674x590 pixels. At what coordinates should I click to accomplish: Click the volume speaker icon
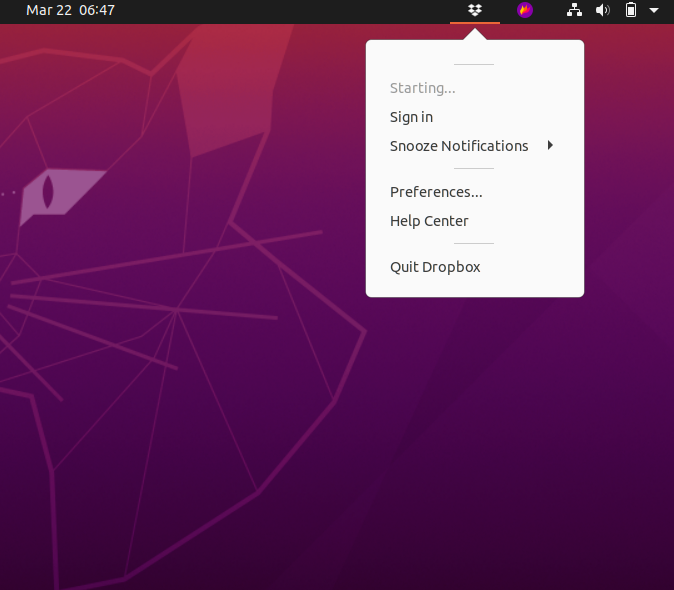click(x=602, y=10)
